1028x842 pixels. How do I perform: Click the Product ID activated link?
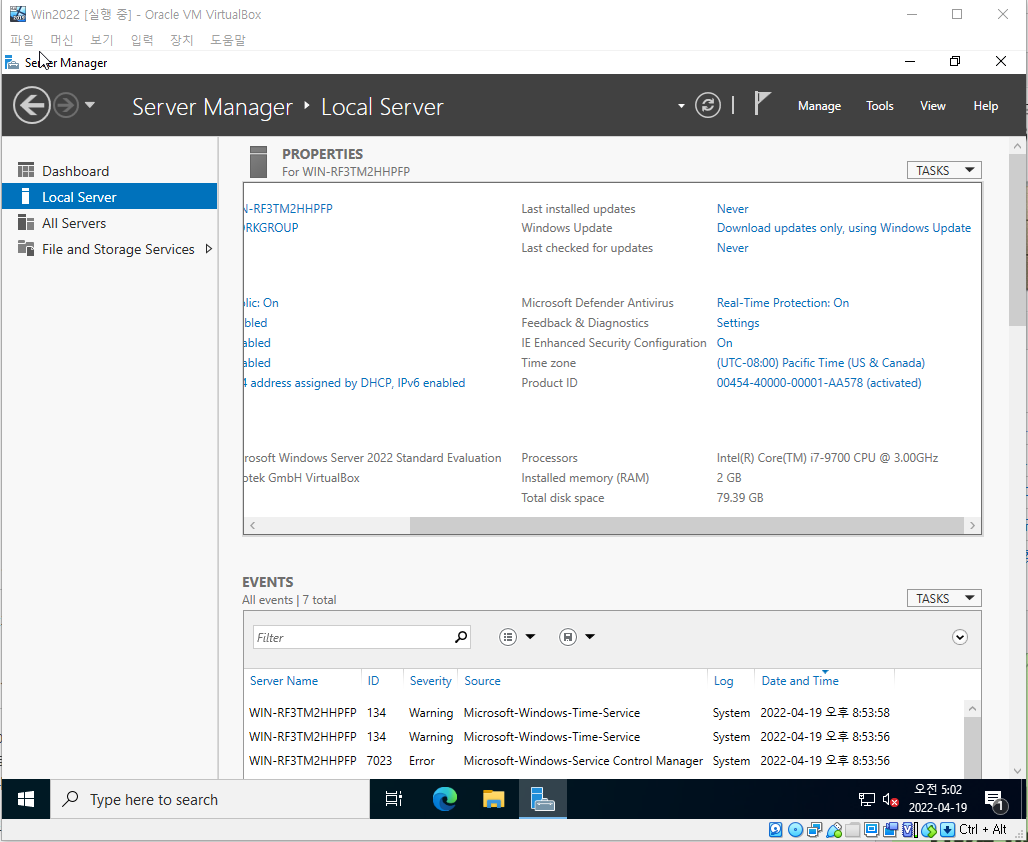[x=819, y=383]
